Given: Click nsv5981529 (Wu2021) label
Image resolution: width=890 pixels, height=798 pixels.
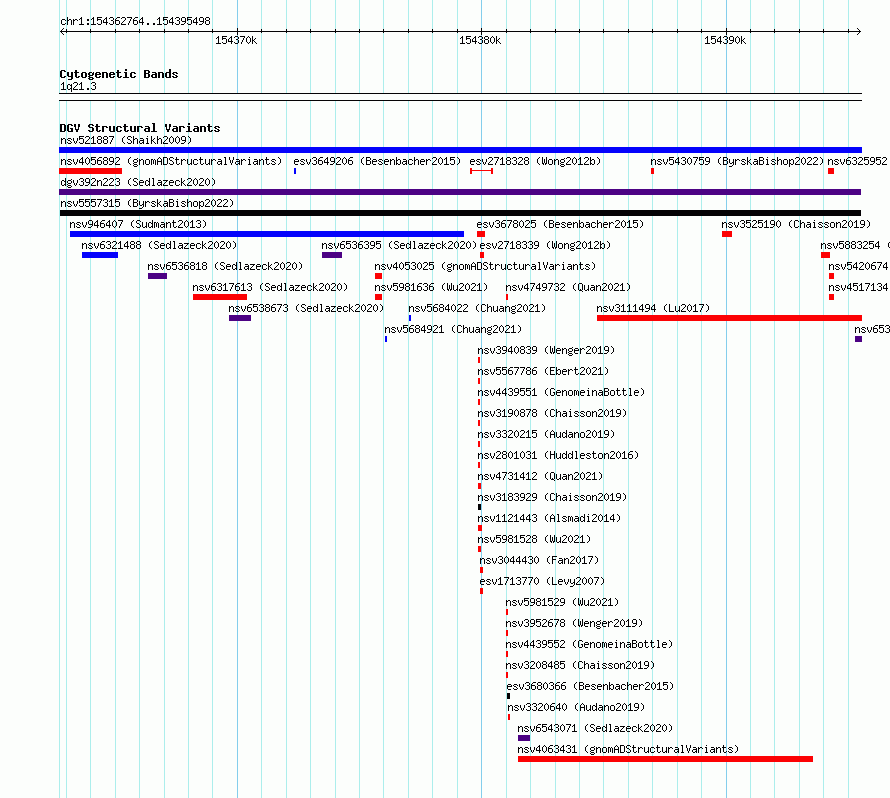Looking at the screenshot, I should [x=562, y=602].
